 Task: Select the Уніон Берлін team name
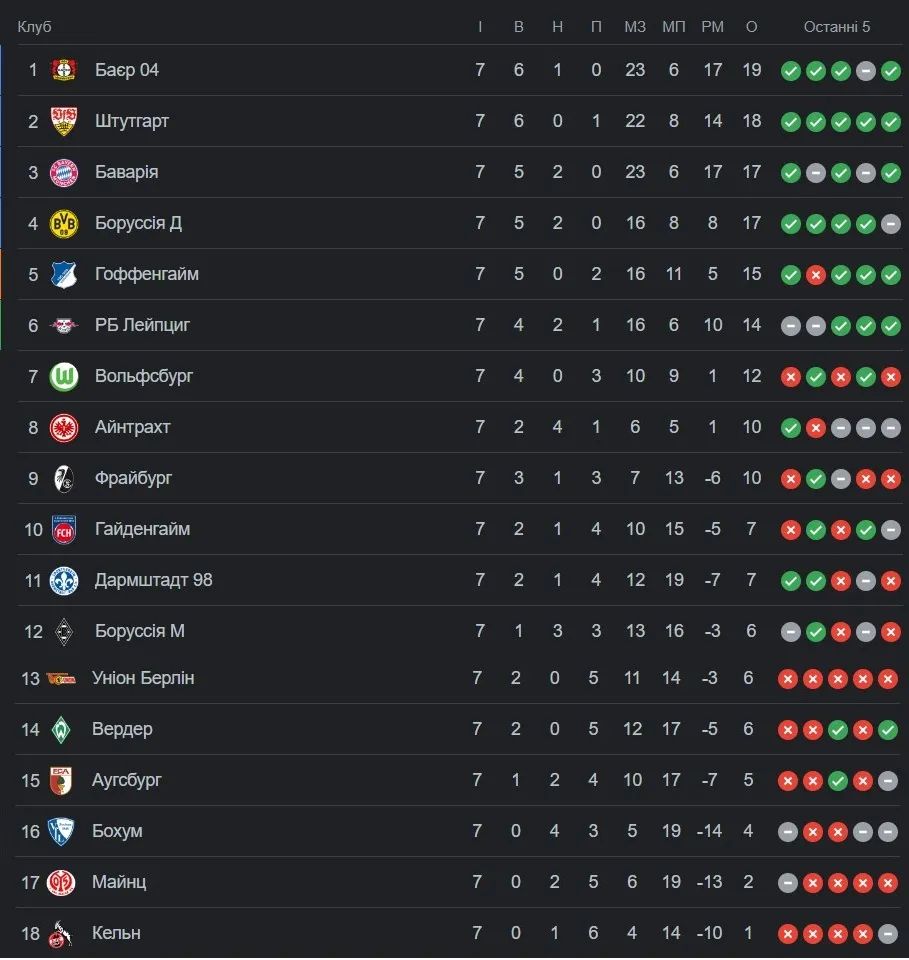click(x=143, y=678)
